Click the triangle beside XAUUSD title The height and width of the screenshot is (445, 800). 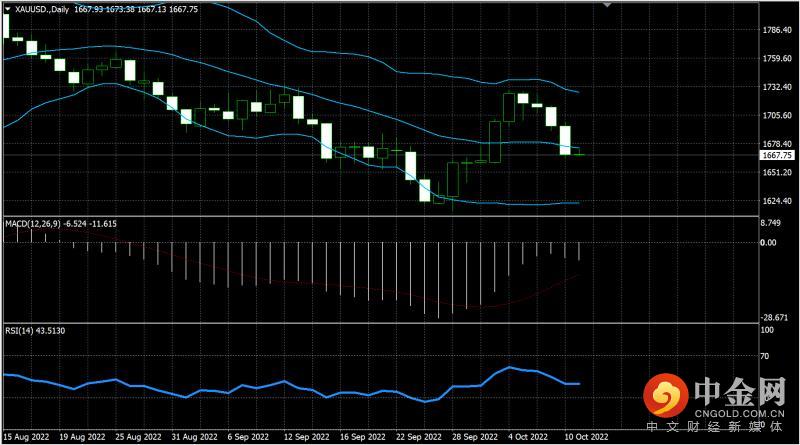(x=7, y=9)
